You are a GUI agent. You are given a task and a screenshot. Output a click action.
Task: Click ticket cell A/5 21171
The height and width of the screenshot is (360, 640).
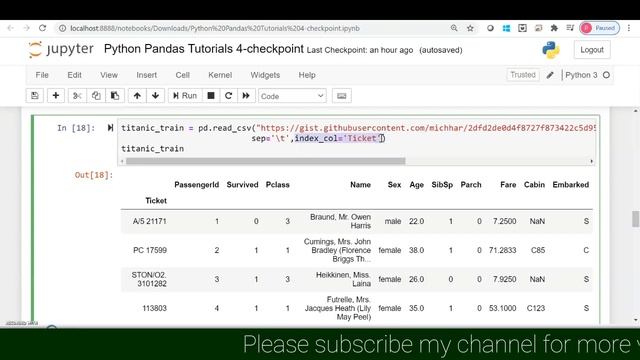point(149,221)
